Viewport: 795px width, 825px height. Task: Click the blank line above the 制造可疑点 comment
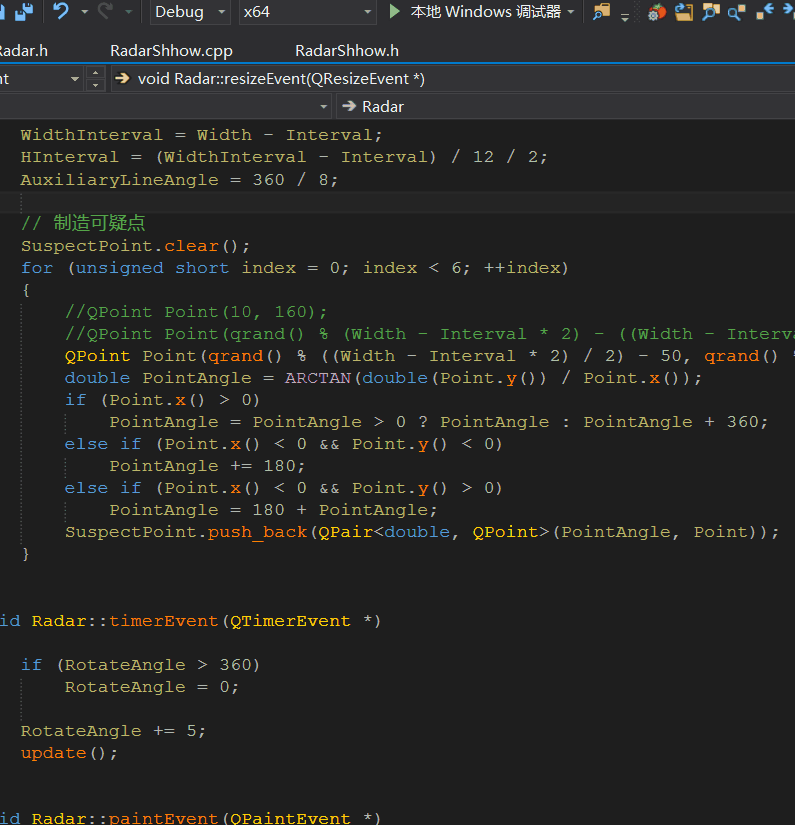pos(397,202)
